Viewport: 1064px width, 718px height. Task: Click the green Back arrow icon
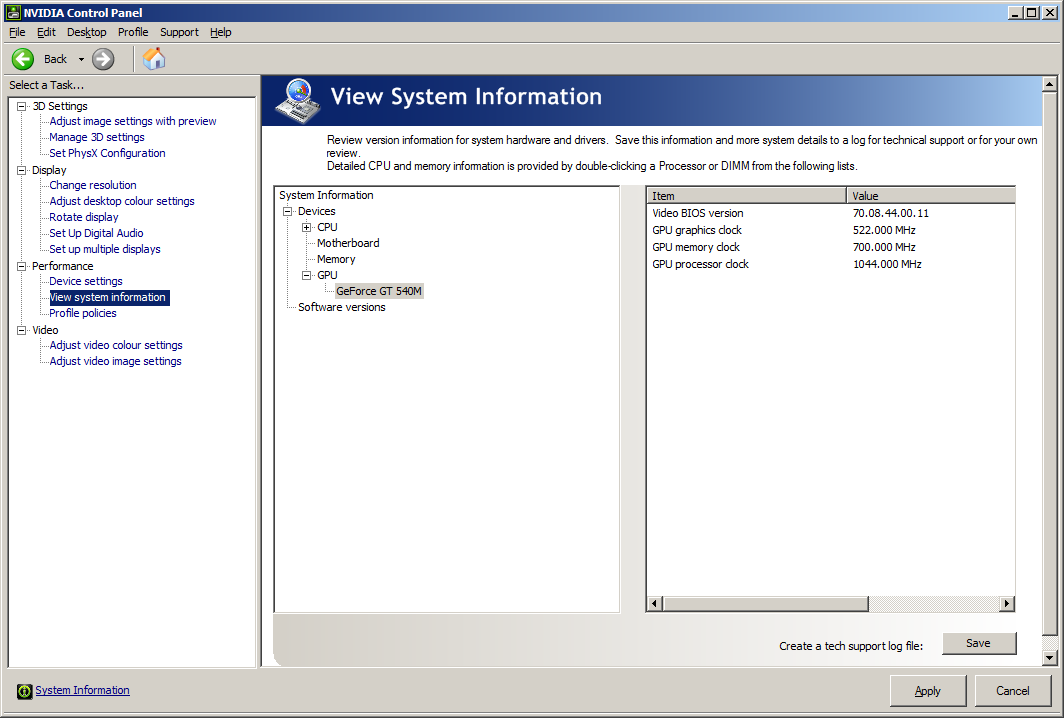pos(23,59)
